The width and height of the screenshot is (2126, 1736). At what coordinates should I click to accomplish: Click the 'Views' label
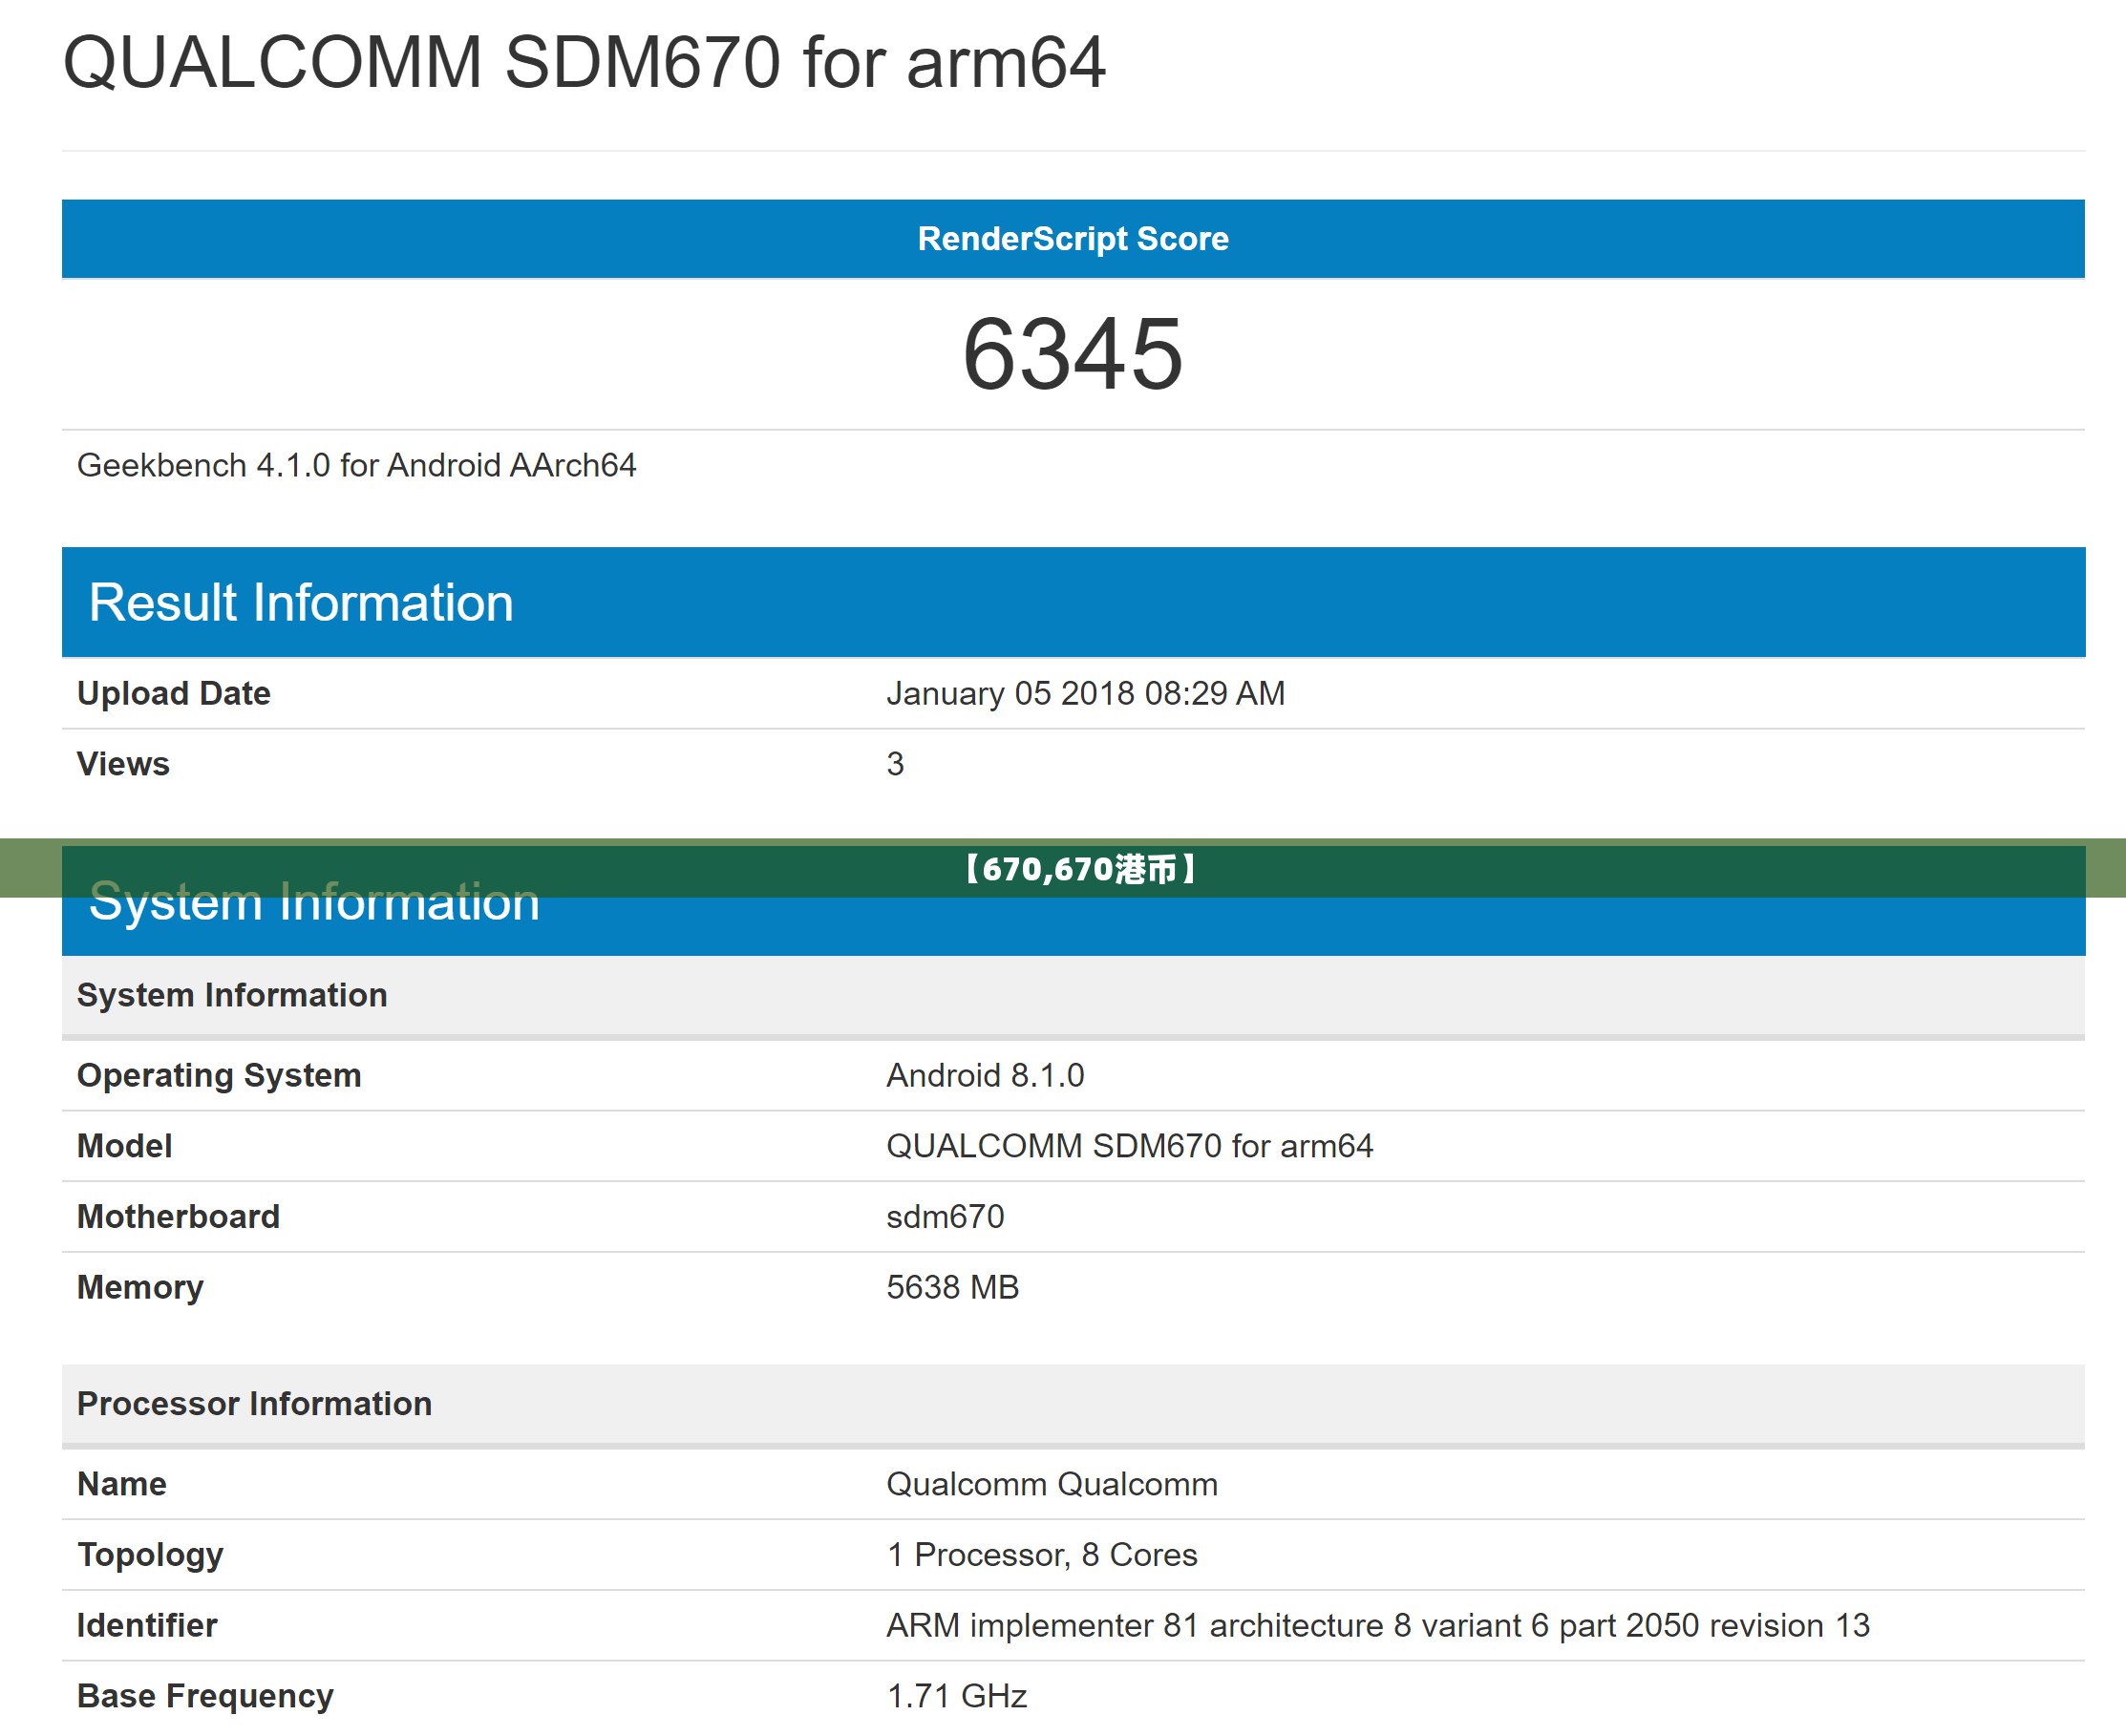coord(124,764)
